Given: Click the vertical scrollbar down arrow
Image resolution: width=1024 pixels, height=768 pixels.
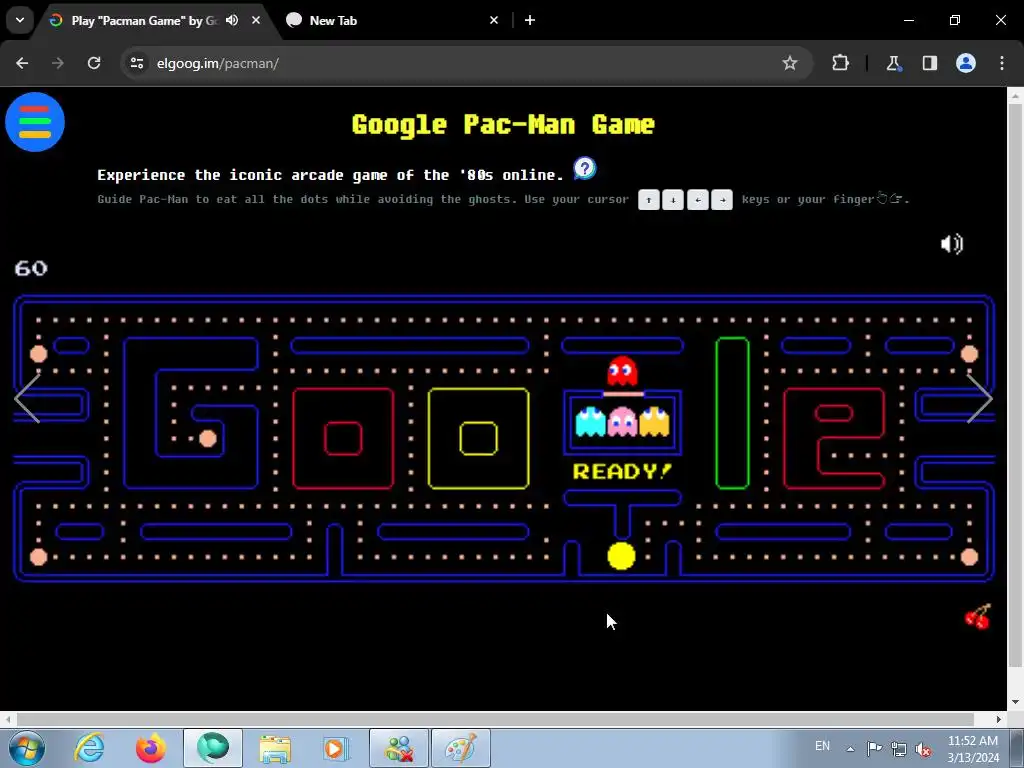Looking at the screenshot, I should click(1015, 703).
